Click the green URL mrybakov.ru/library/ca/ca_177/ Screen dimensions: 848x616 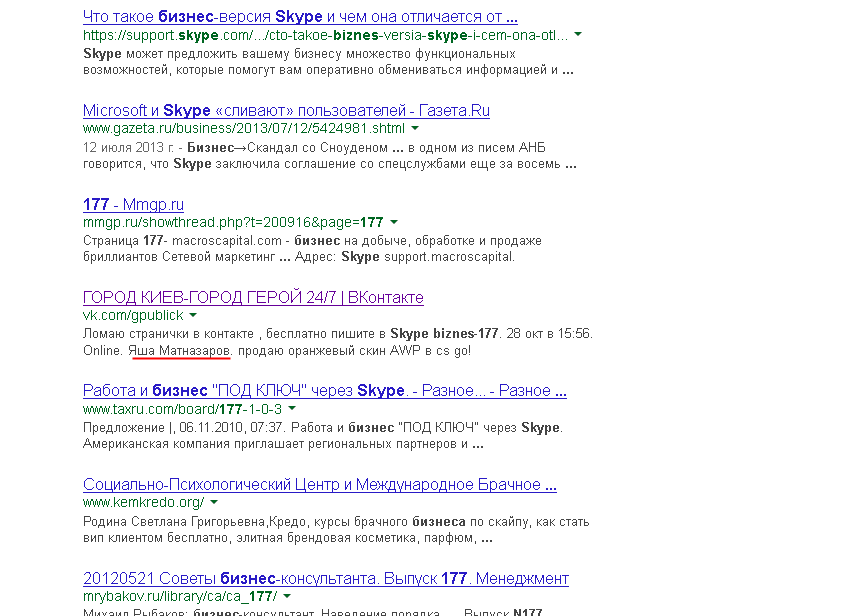coord(180,597)
